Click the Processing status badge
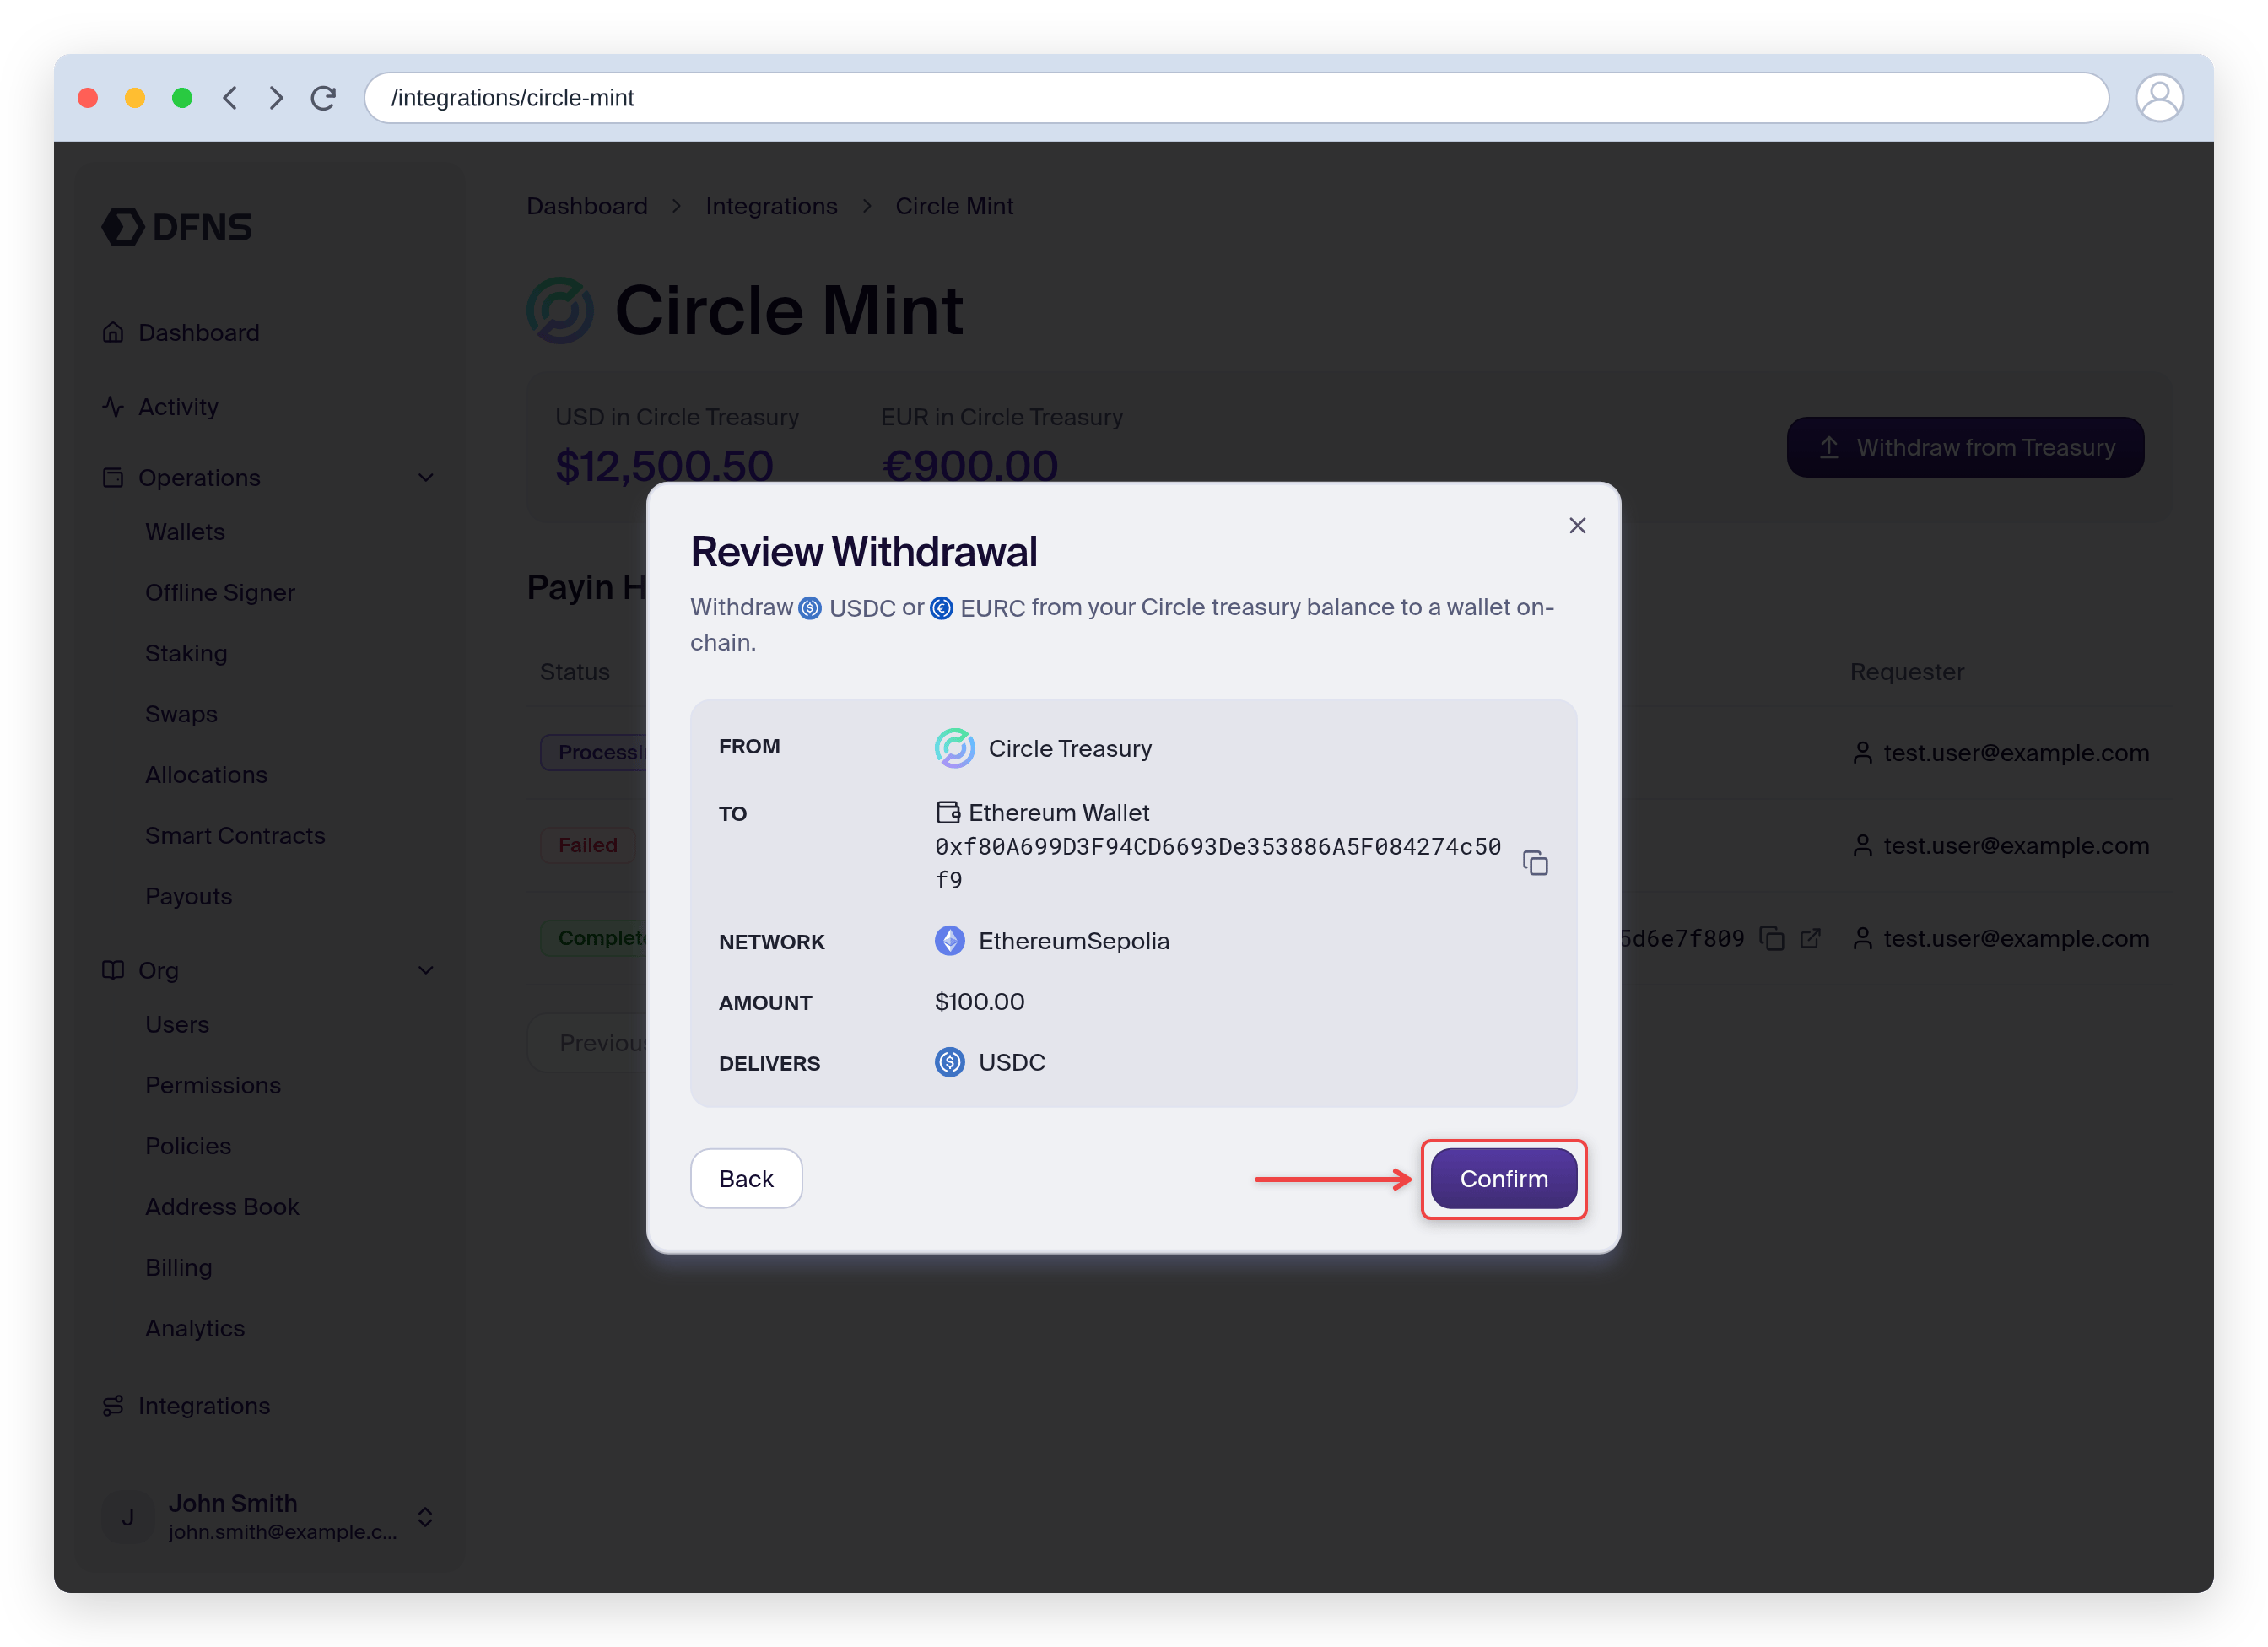 point(596,753)
